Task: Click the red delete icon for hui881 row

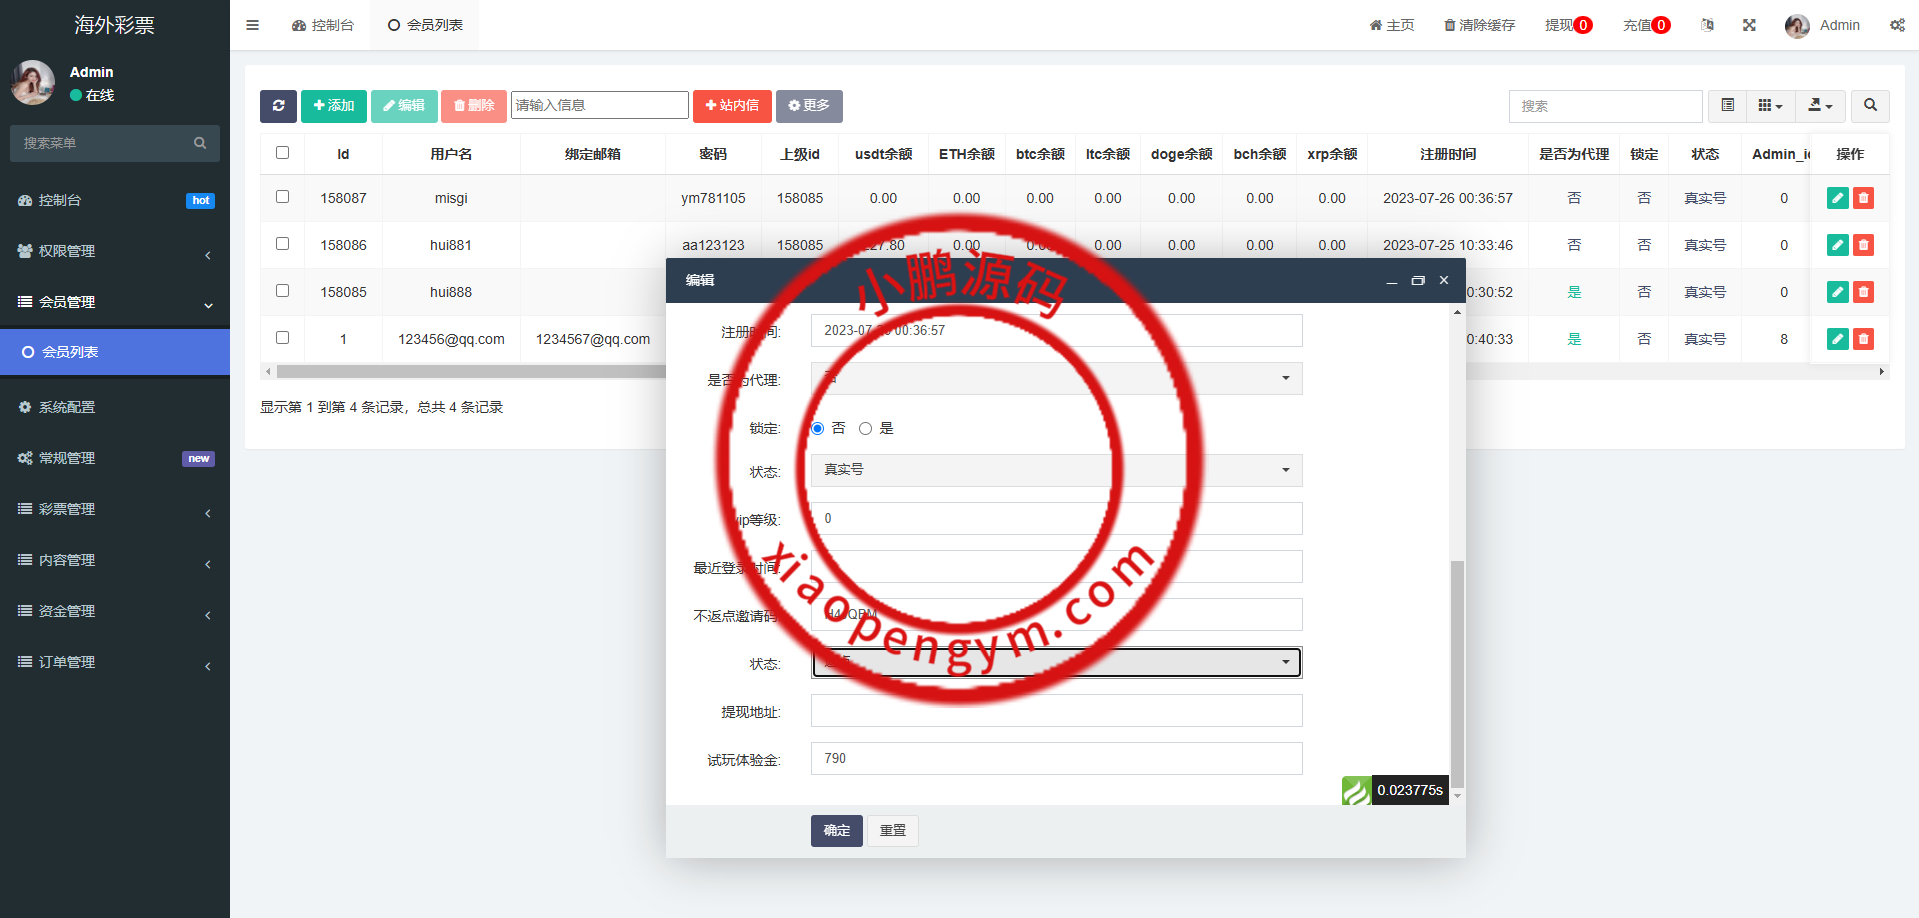Action: 1863,245
